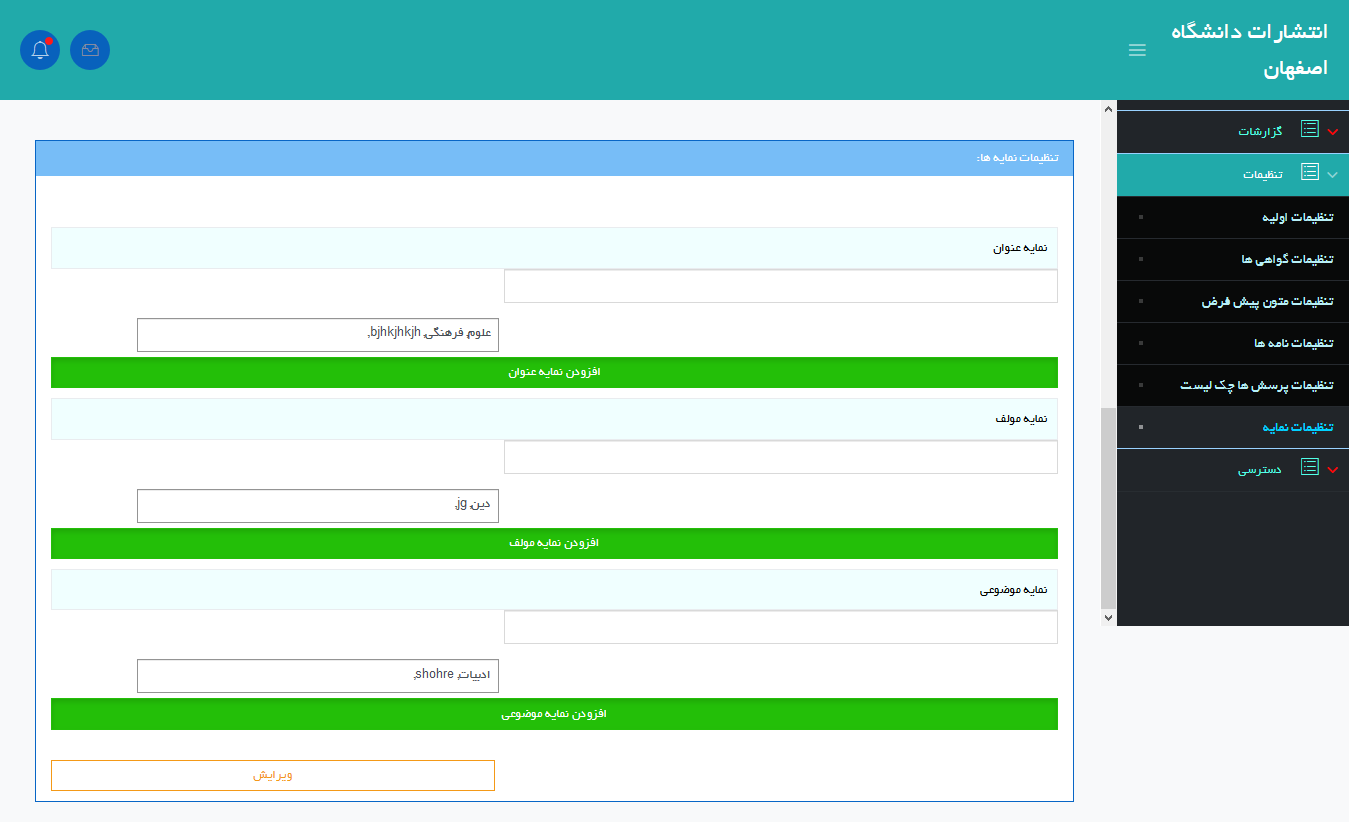
Task: Expand the دسترسی menu red chevron
Action: pyautogui.click(x=1332, y=469)
